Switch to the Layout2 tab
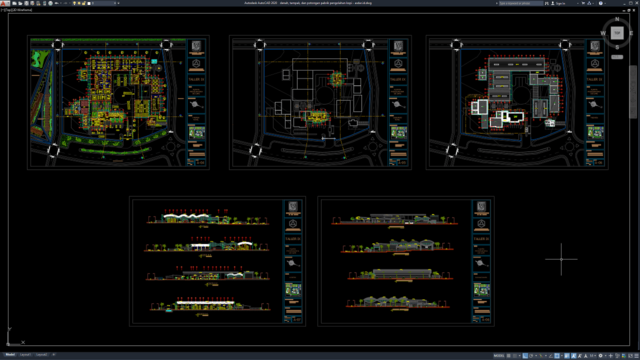The height and width of the screenshot is (360, 640). pos(41,355)
